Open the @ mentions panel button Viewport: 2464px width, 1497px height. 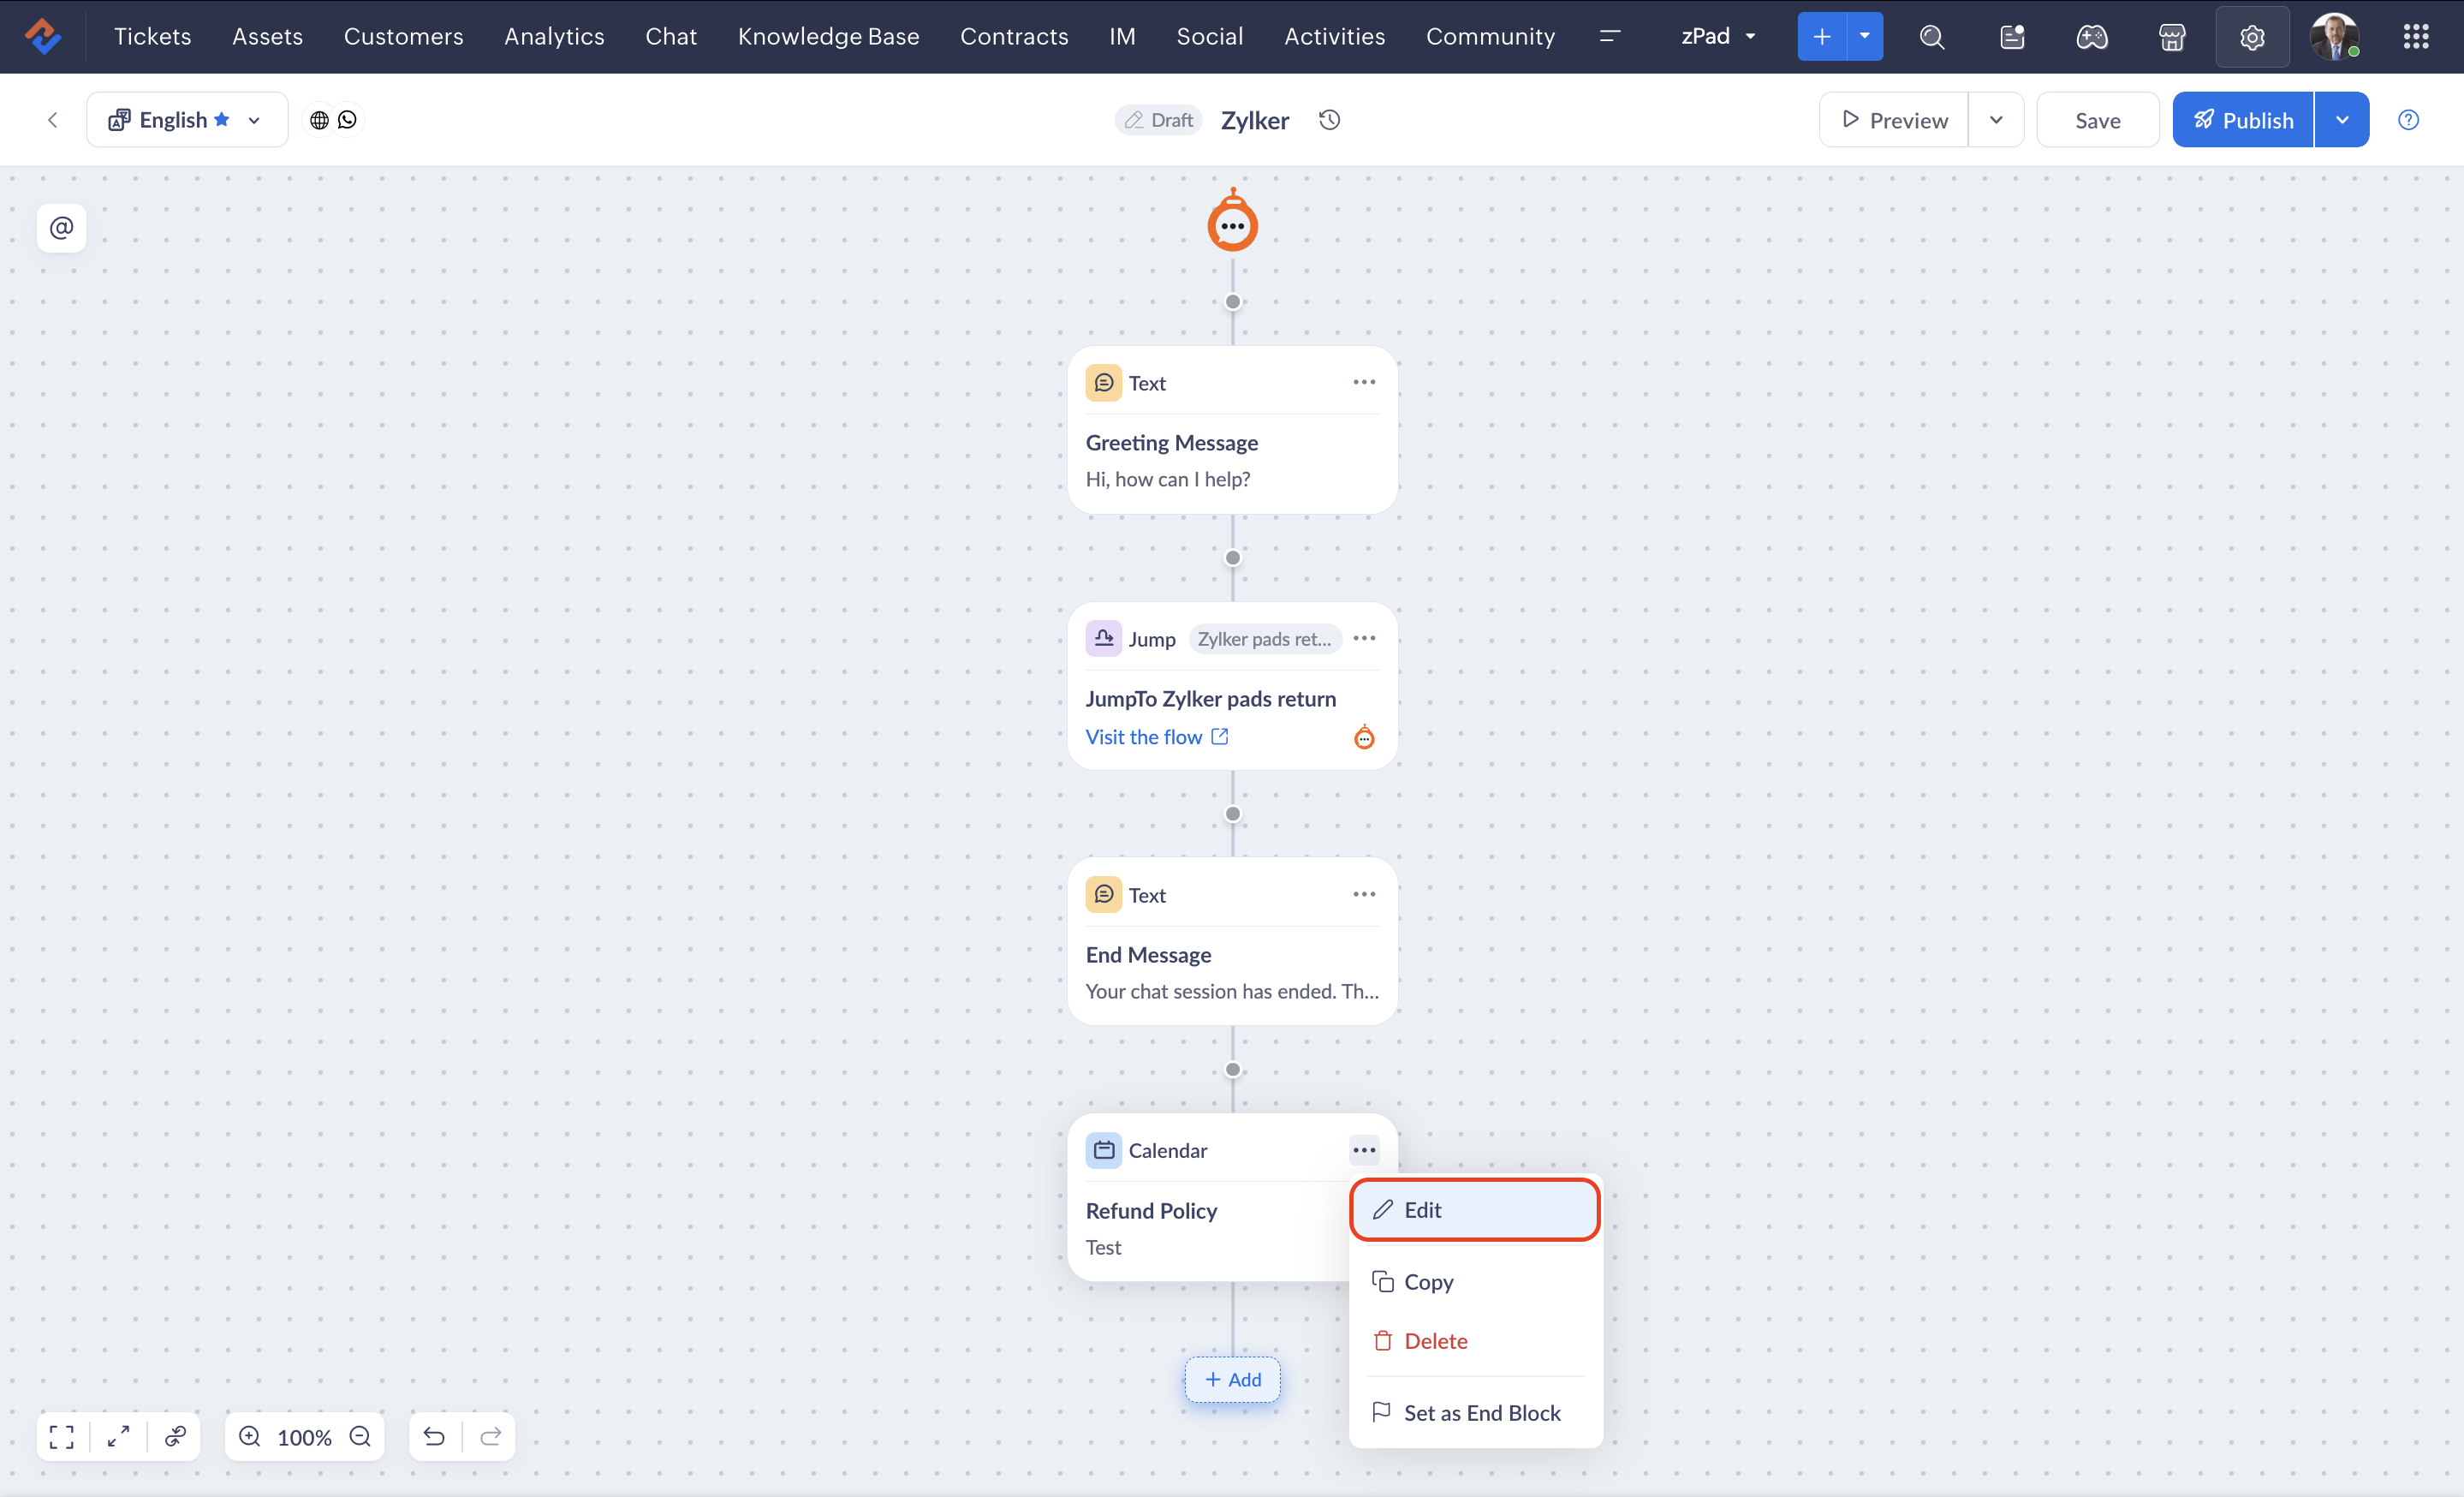coord(61,228)
